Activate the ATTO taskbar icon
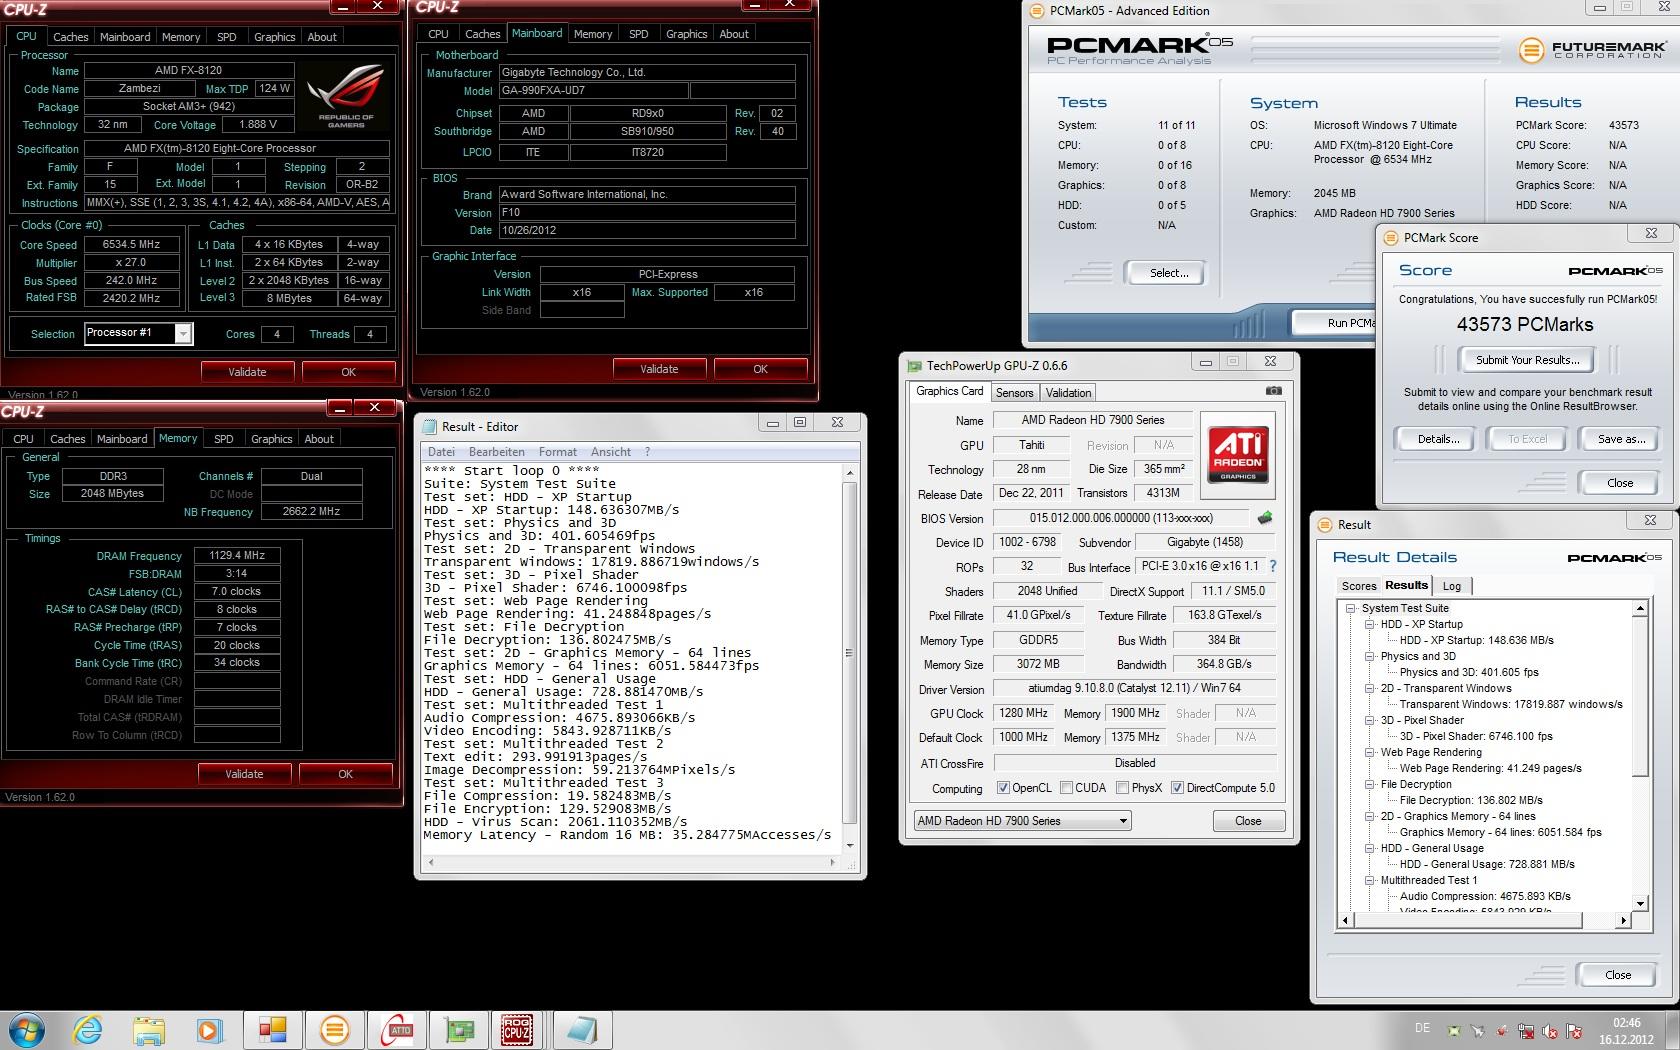The height and width of the screenshot is (1050, 1680). point(395,1030)
